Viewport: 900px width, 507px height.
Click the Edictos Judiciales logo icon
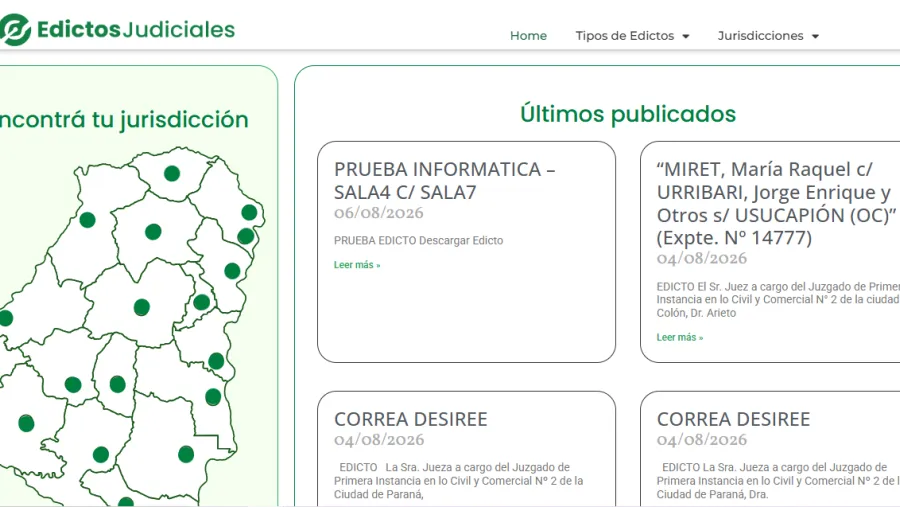pyautogui.click(x=14, y=30)
